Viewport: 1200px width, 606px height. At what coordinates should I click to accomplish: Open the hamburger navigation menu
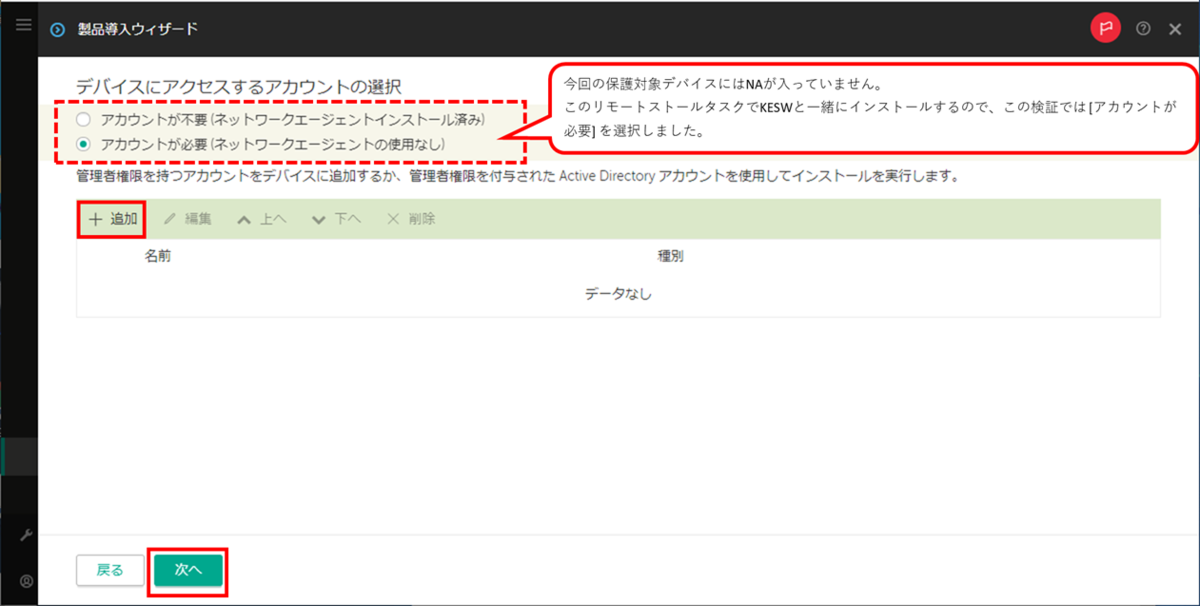(x=22, y=25)
